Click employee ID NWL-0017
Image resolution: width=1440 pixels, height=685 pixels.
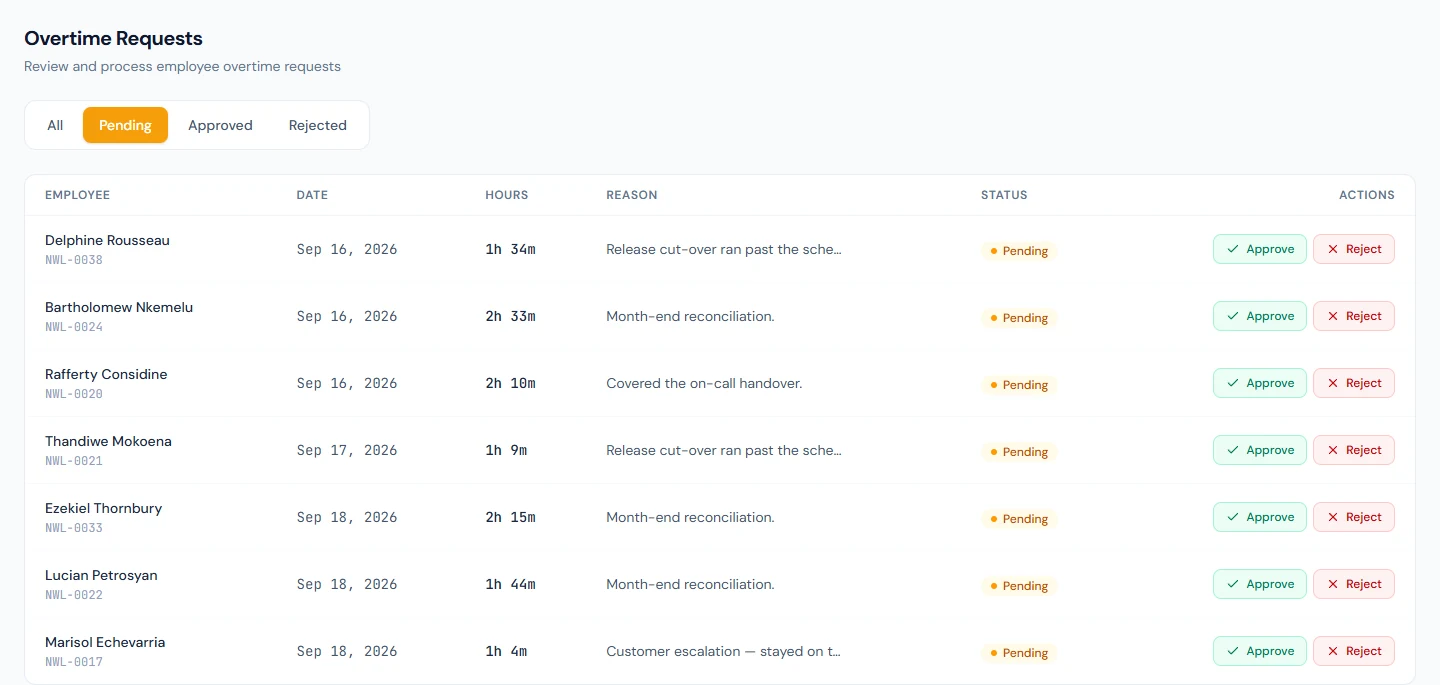pyautogui.click(x=74, y=662)
